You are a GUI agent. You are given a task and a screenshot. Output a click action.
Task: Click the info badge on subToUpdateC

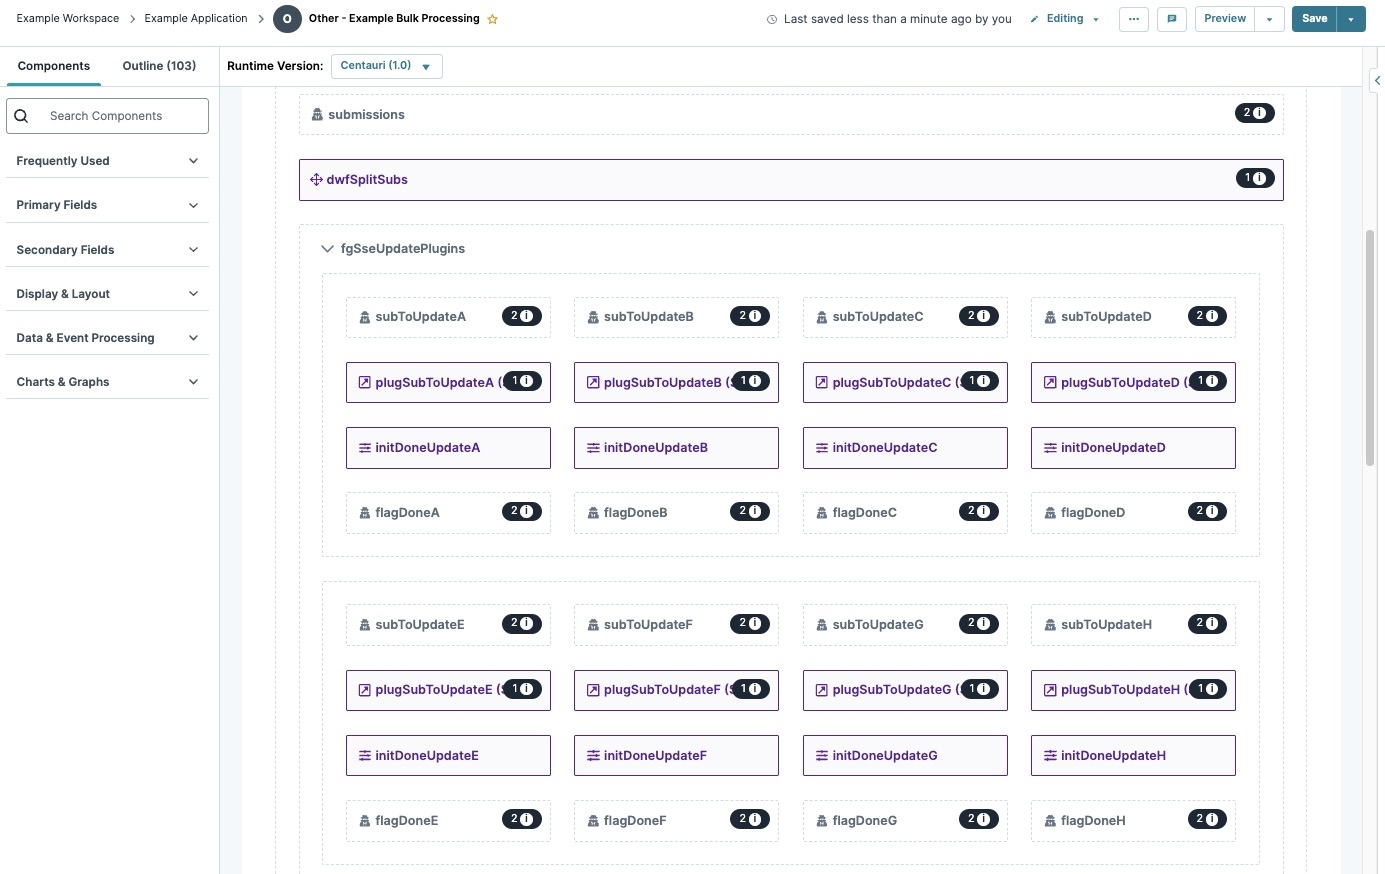click(x=978, y=316)
